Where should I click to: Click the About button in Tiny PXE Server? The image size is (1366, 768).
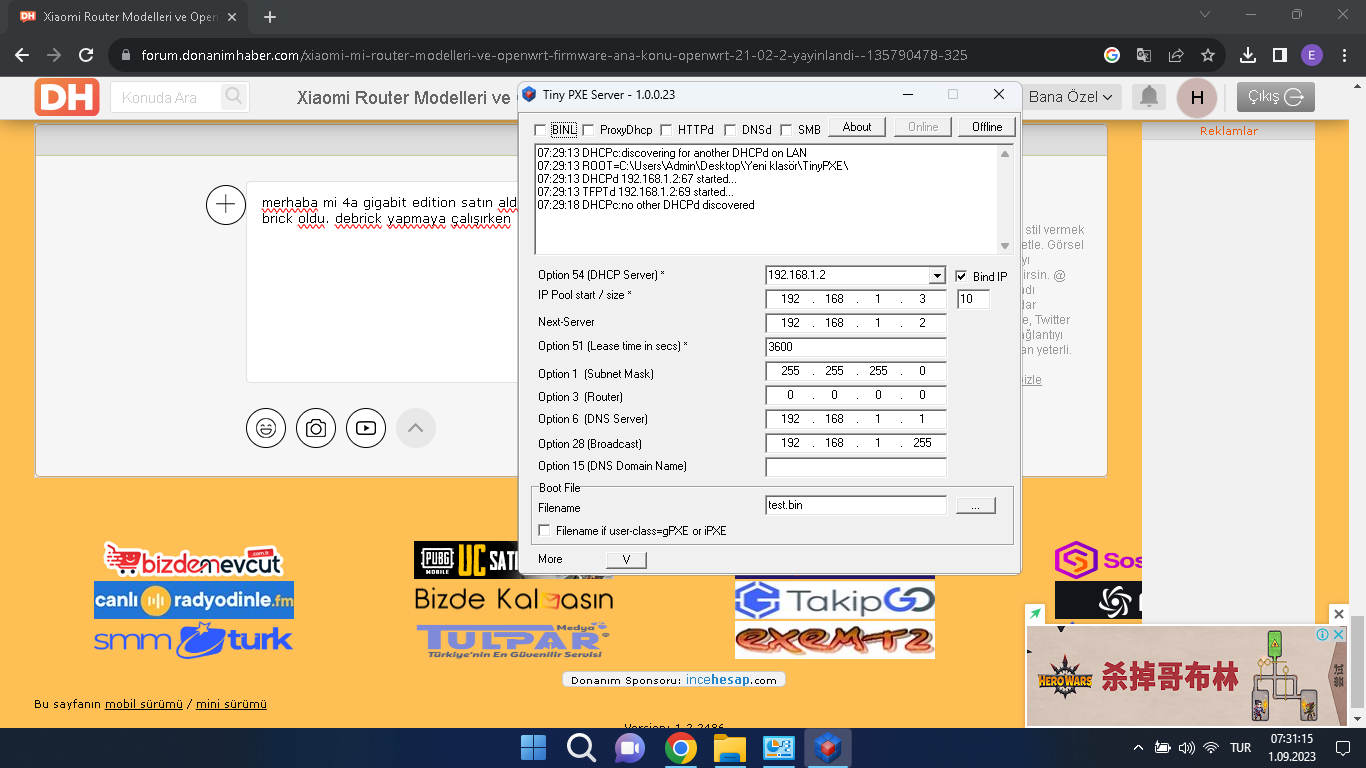click(857, 127)
